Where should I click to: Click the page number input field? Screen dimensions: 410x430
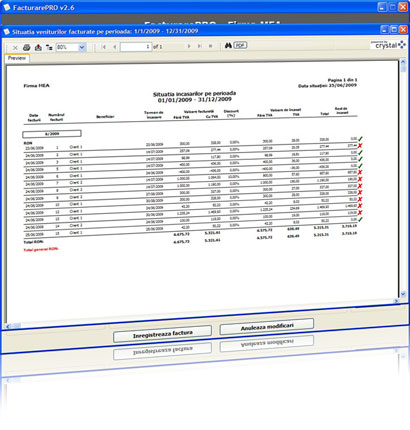click(136, 47)
